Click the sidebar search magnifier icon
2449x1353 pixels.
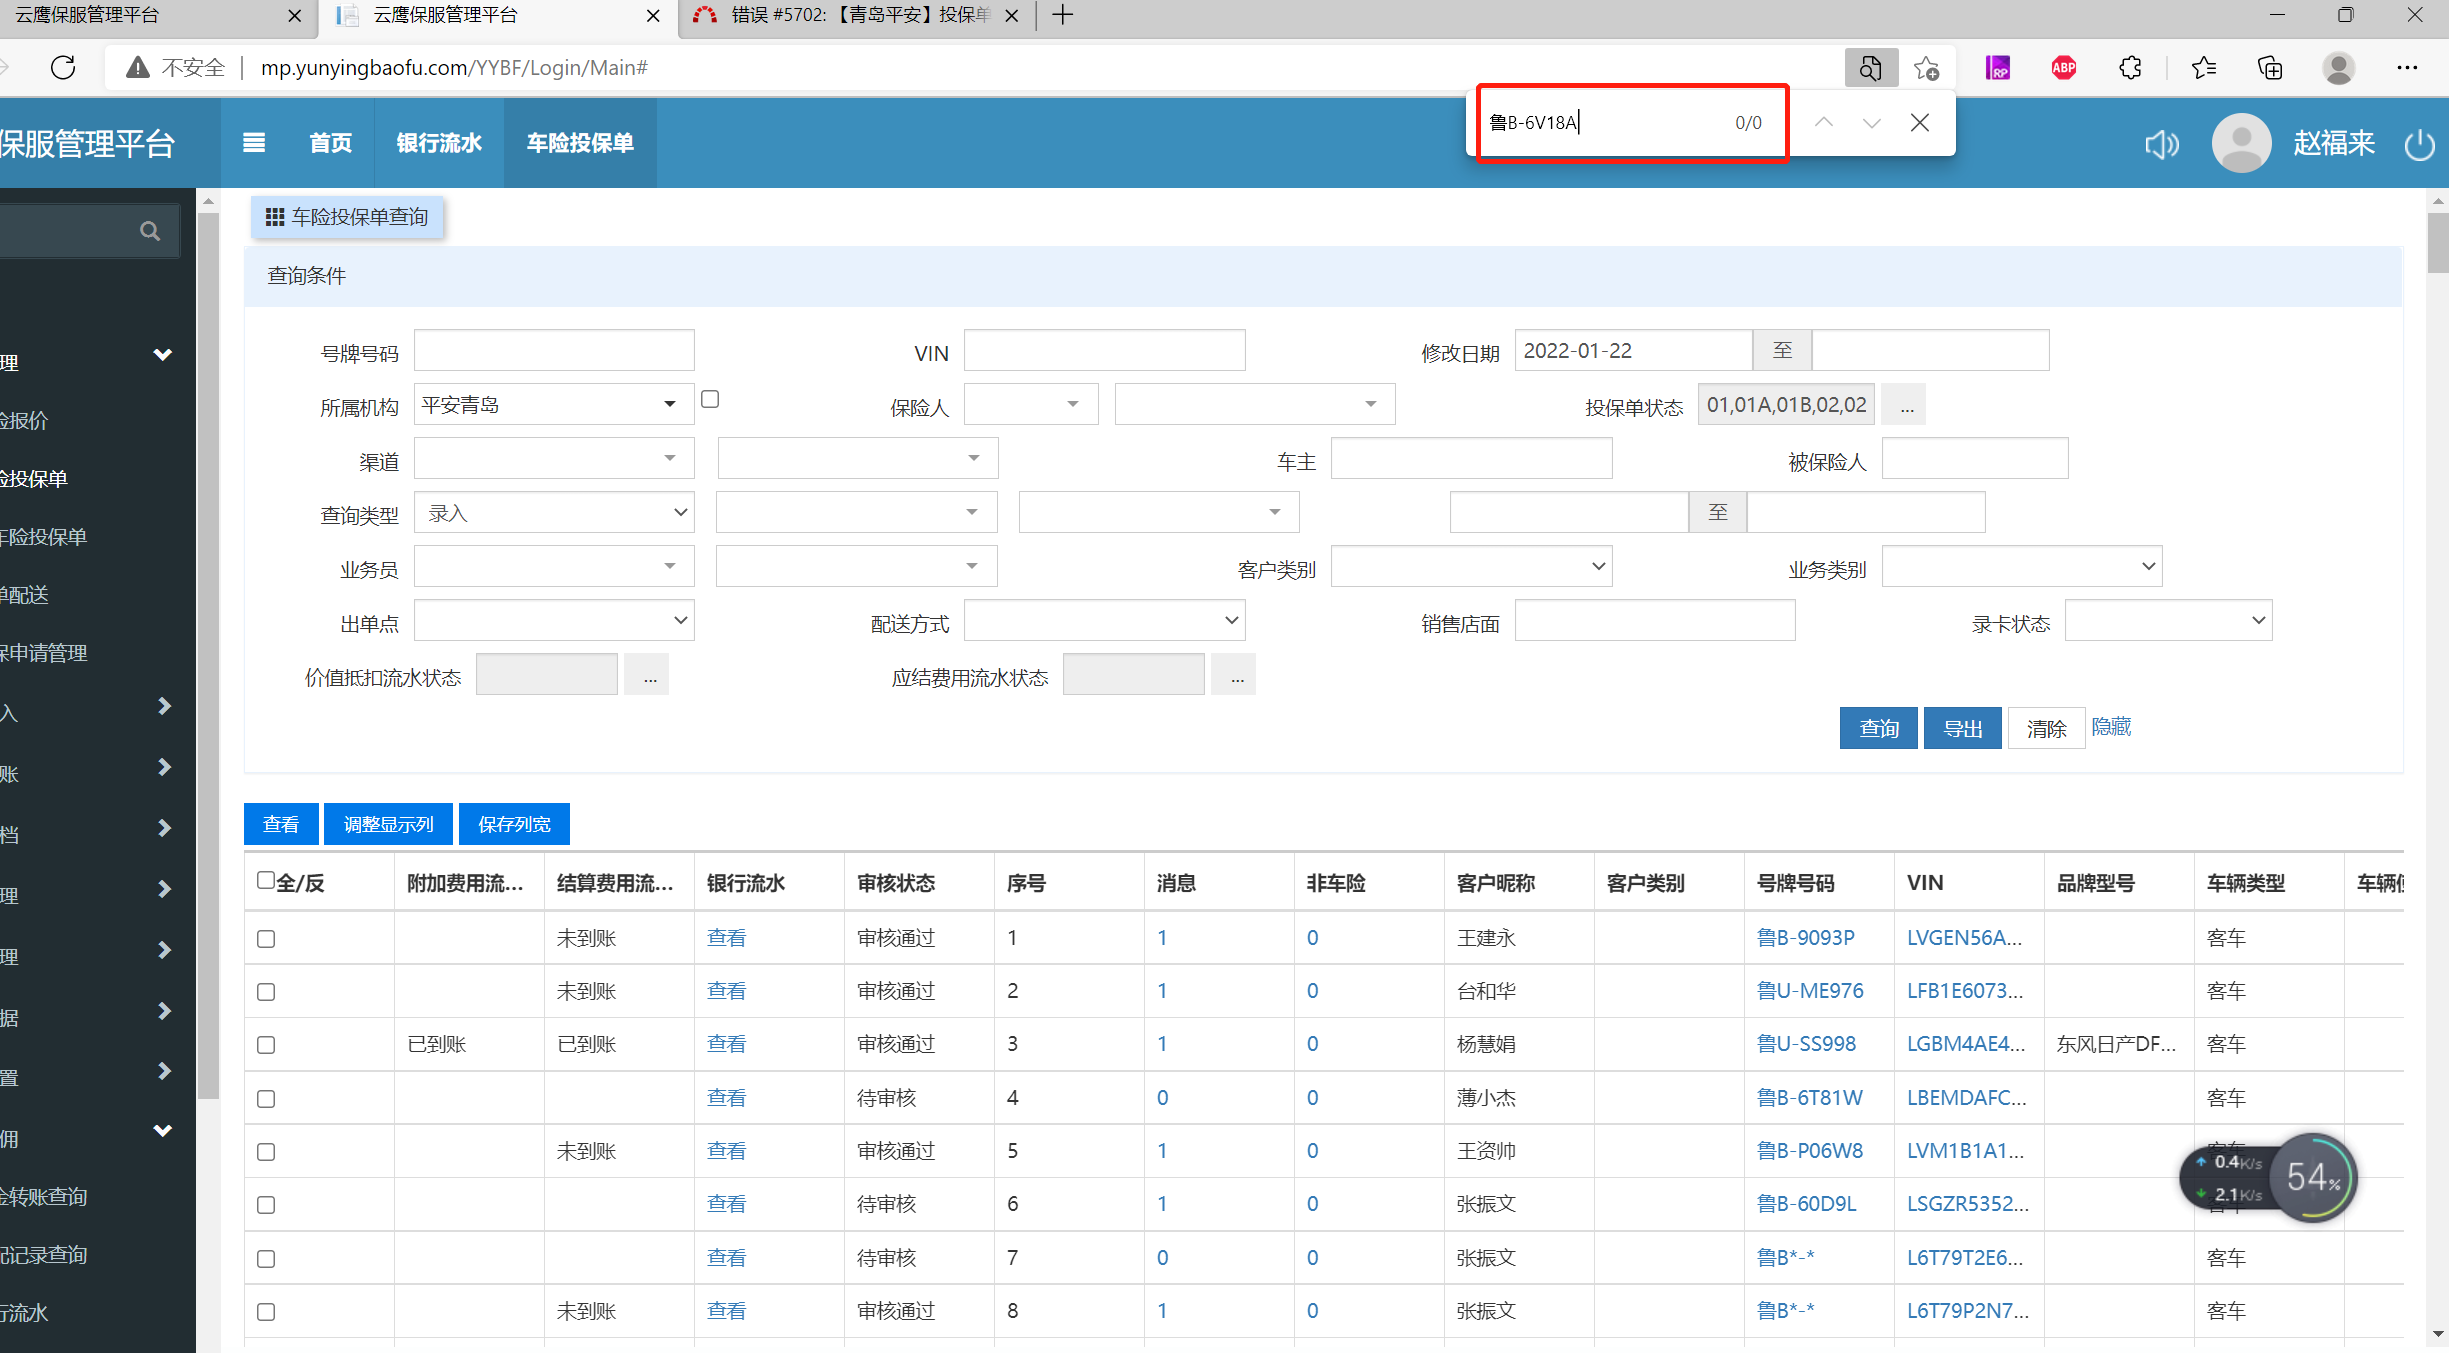[x=150, y=231]
